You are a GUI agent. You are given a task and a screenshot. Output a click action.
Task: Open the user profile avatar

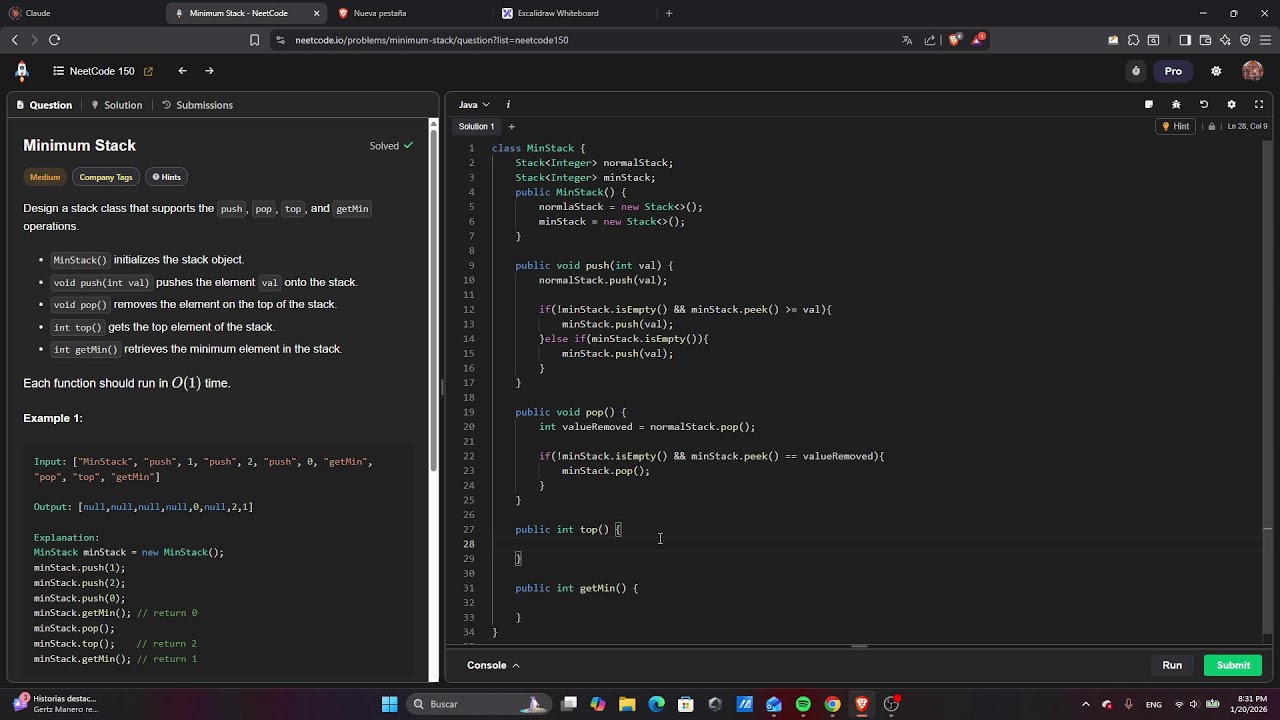pos(1253,71)
